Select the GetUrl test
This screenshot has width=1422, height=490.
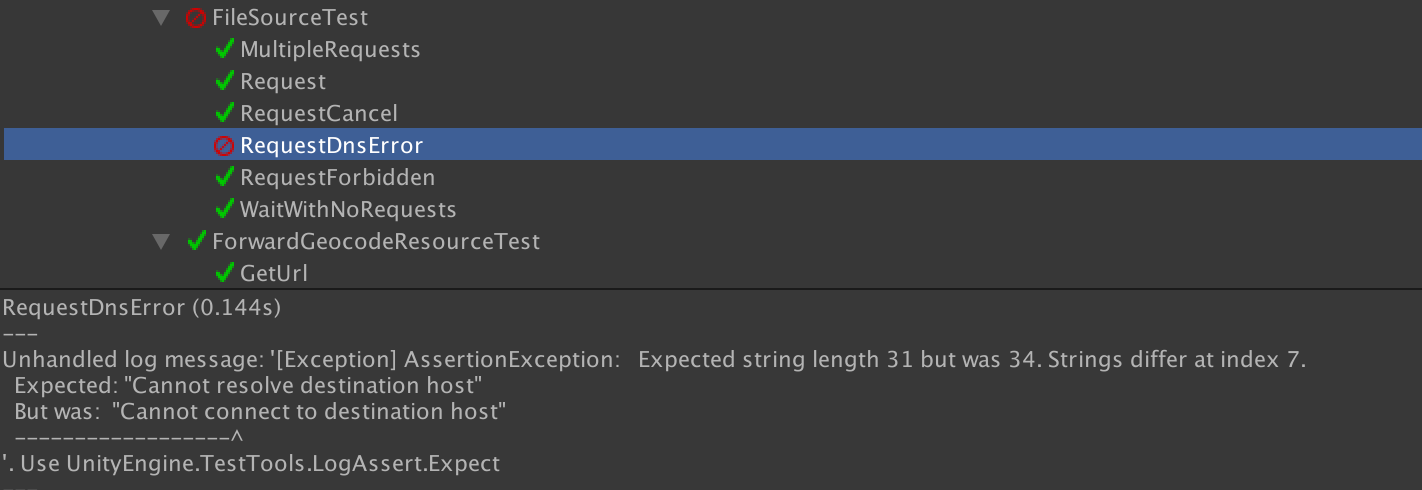274,273
